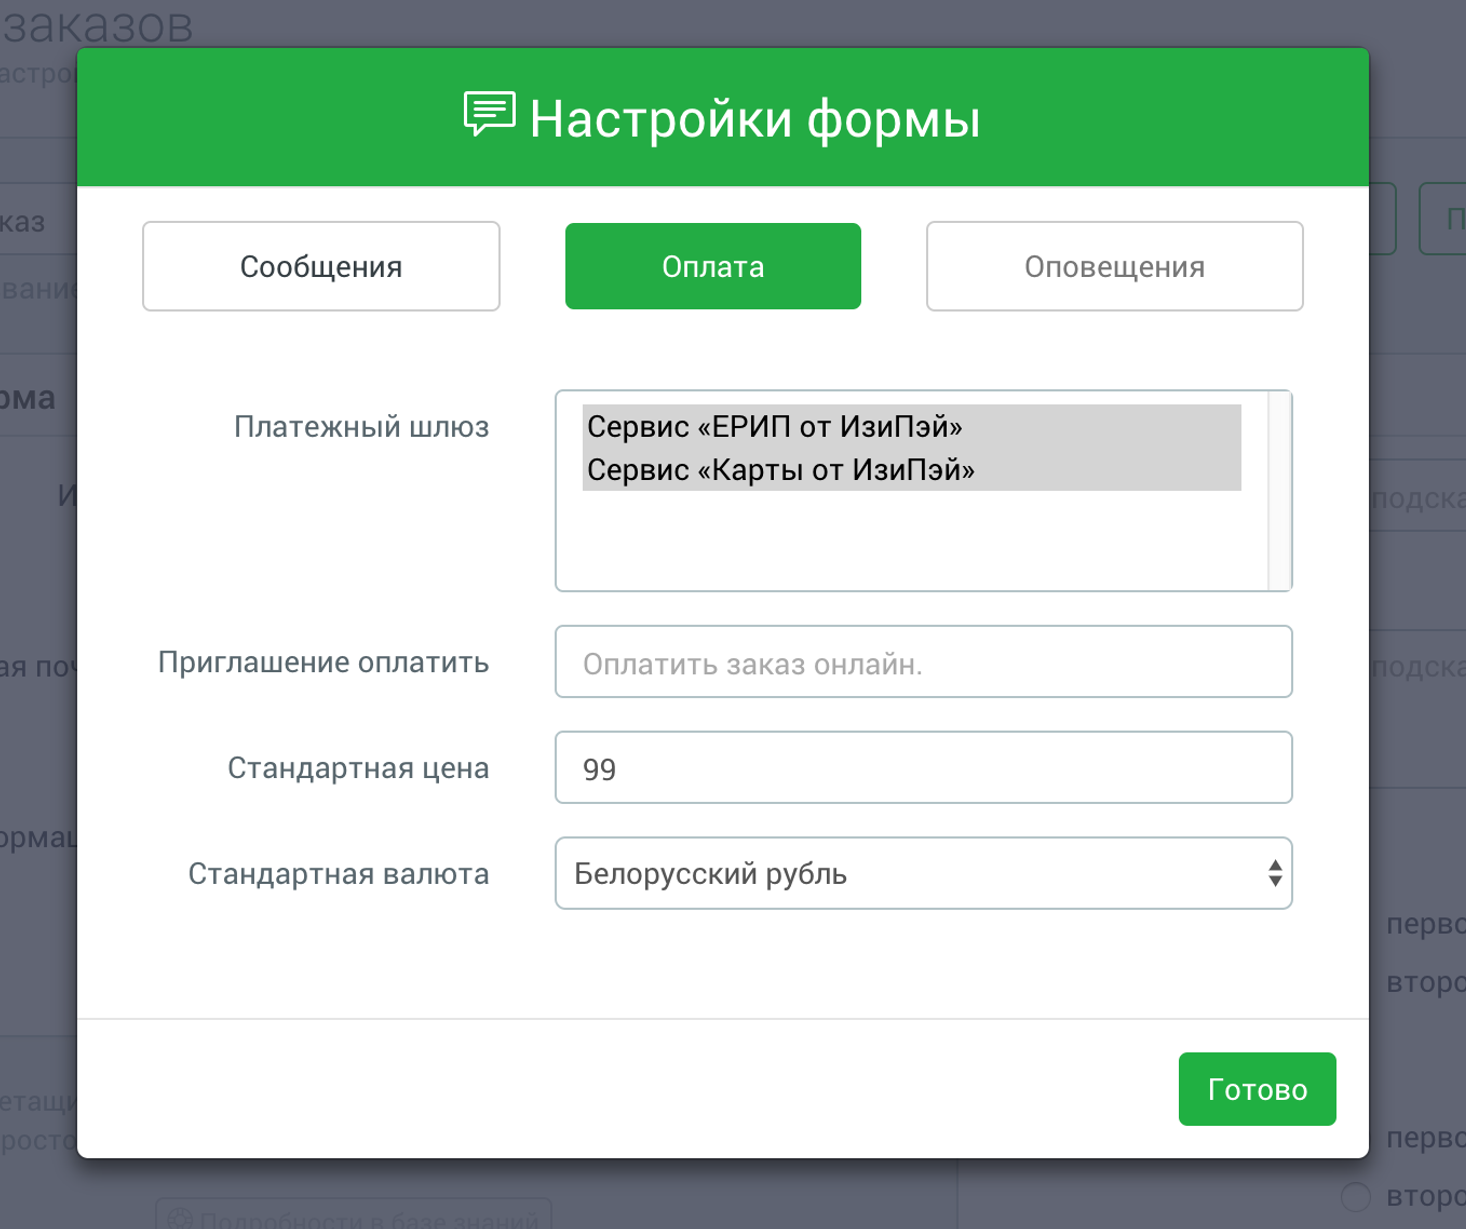Switch to the Сообщения tab
Image resolution: width=1466 pixels, height=1229 pixels.
point(321,266)
